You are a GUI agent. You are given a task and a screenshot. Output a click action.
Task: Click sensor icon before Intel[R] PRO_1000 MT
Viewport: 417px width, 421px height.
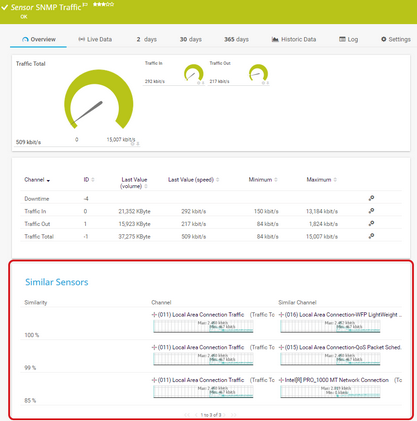[x=281, y=380]
